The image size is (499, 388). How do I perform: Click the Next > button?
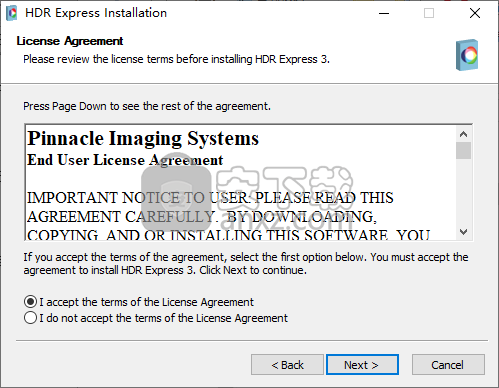[x=362, y=365]
